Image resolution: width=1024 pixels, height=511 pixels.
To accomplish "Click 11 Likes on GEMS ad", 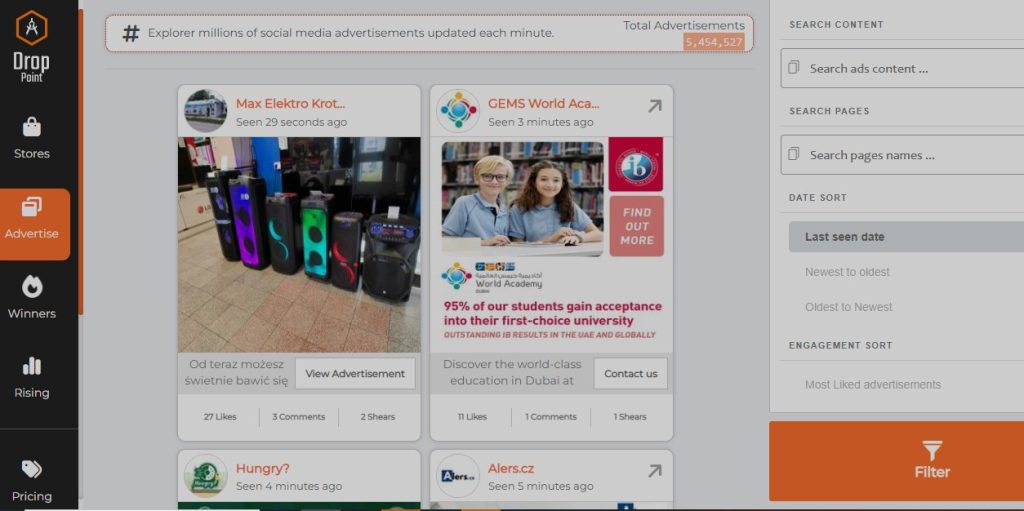I will (472, 416).
